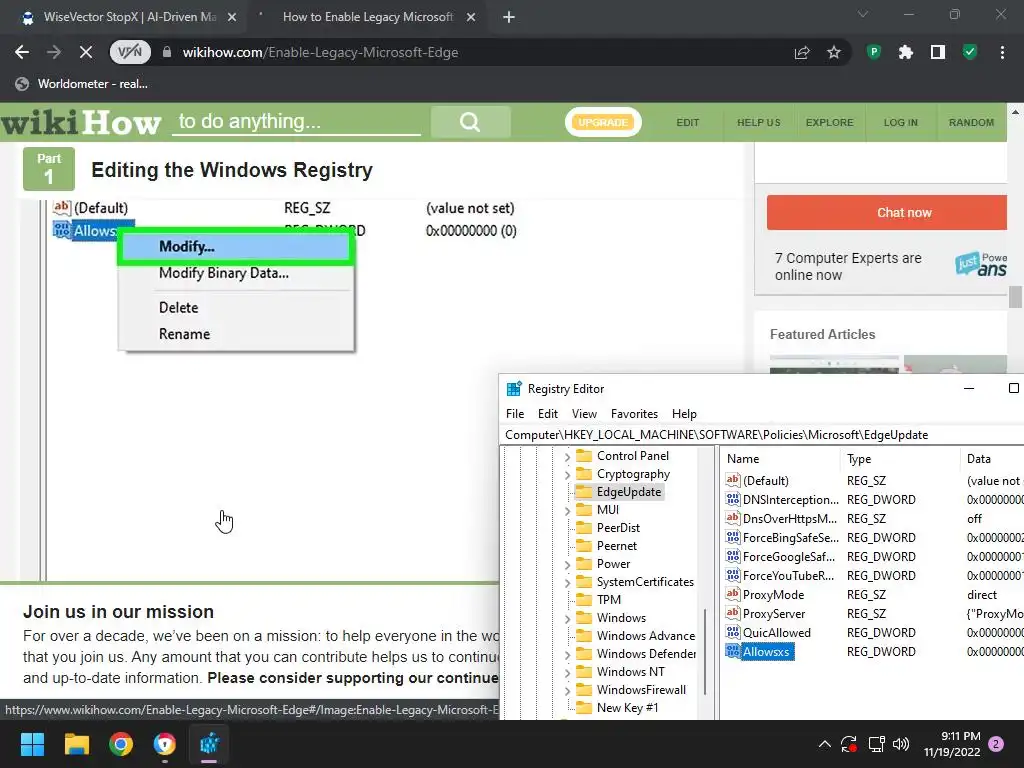This screenshot has height=768, width=1024.
Task: Open Chrome three-dot menu
Action: coord(1002,52)
